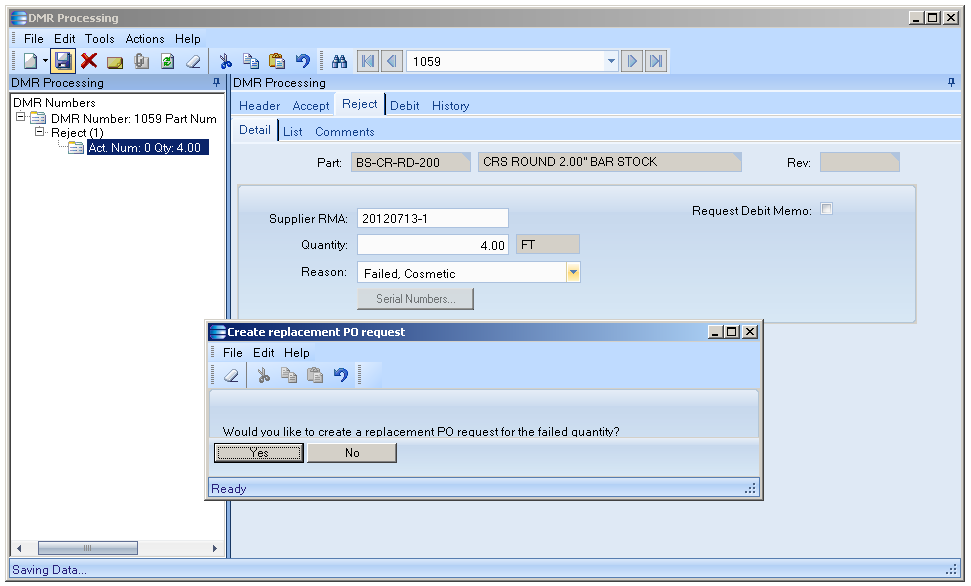Select the Detail sub-tab
971x586 pixels.
point(255,130)
